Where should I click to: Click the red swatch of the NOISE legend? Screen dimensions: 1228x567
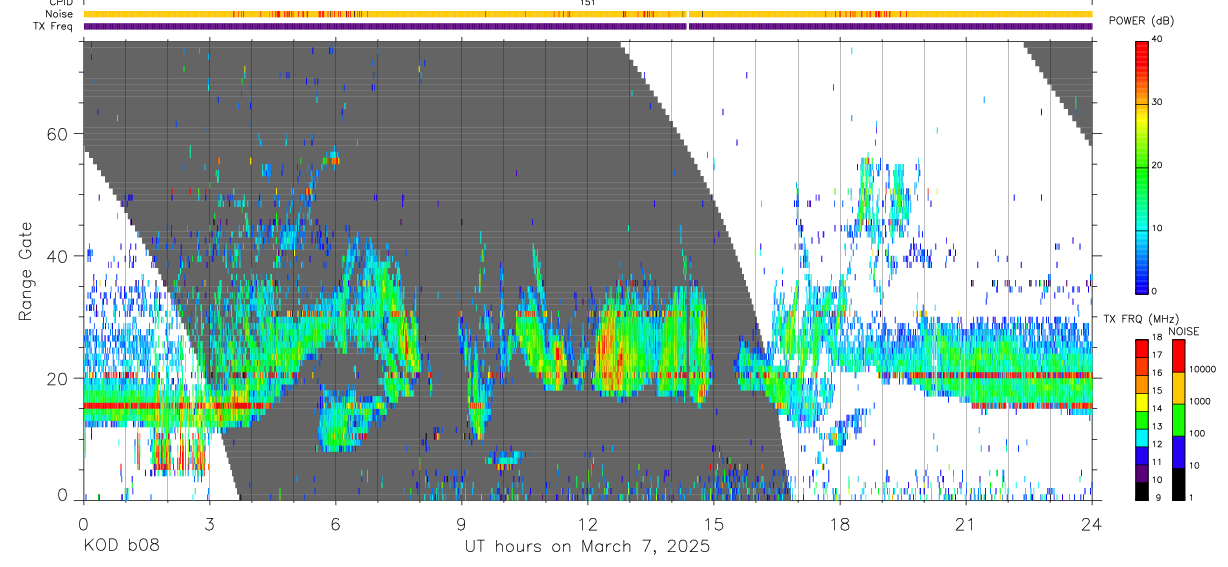[1178, 356]
